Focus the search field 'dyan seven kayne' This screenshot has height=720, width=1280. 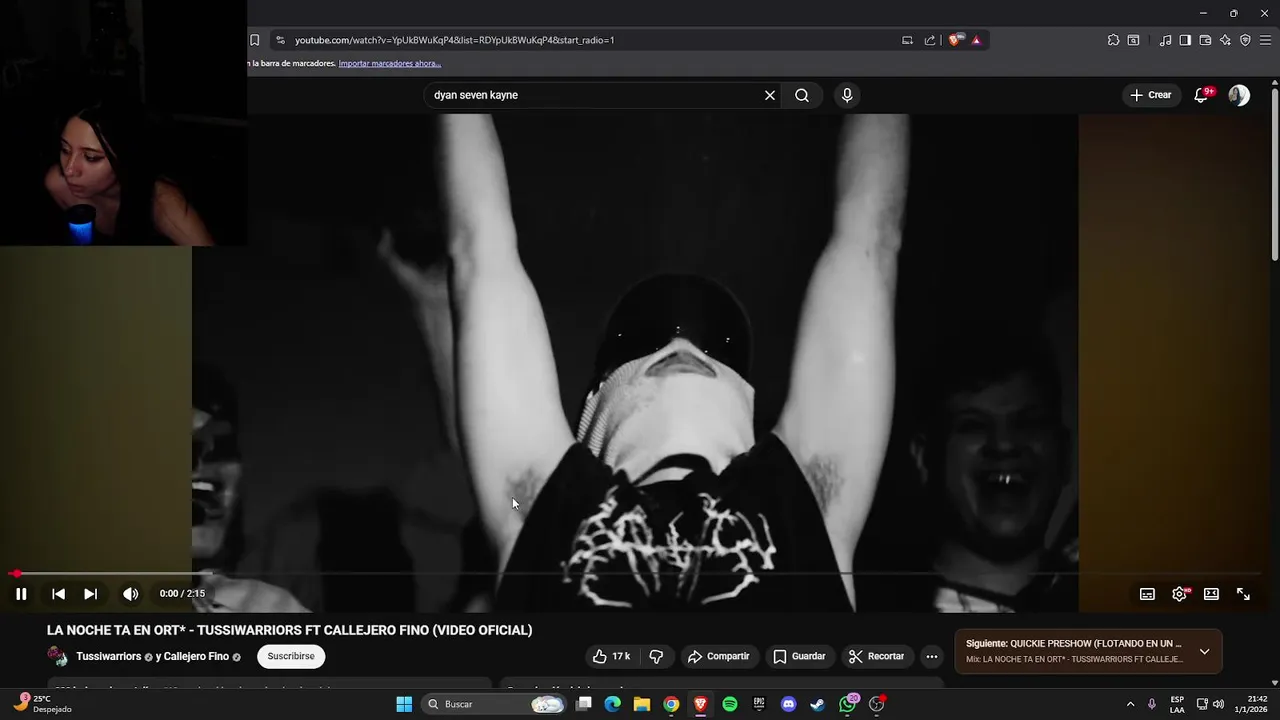[x=595, y=95]
